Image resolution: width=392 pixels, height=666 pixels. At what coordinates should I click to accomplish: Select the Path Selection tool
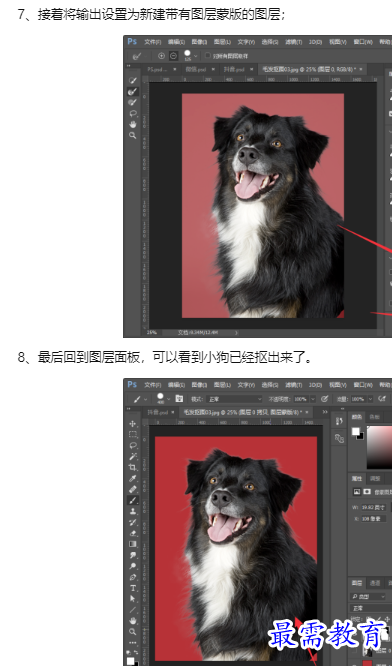click(133, 599)
